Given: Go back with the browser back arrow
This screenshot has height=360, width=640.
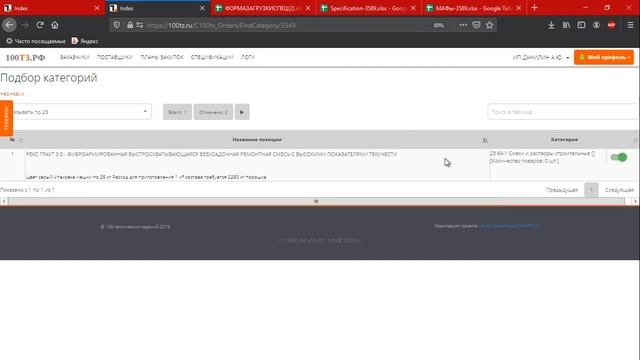Looking at the screenshot, I should tap(9, 25).
